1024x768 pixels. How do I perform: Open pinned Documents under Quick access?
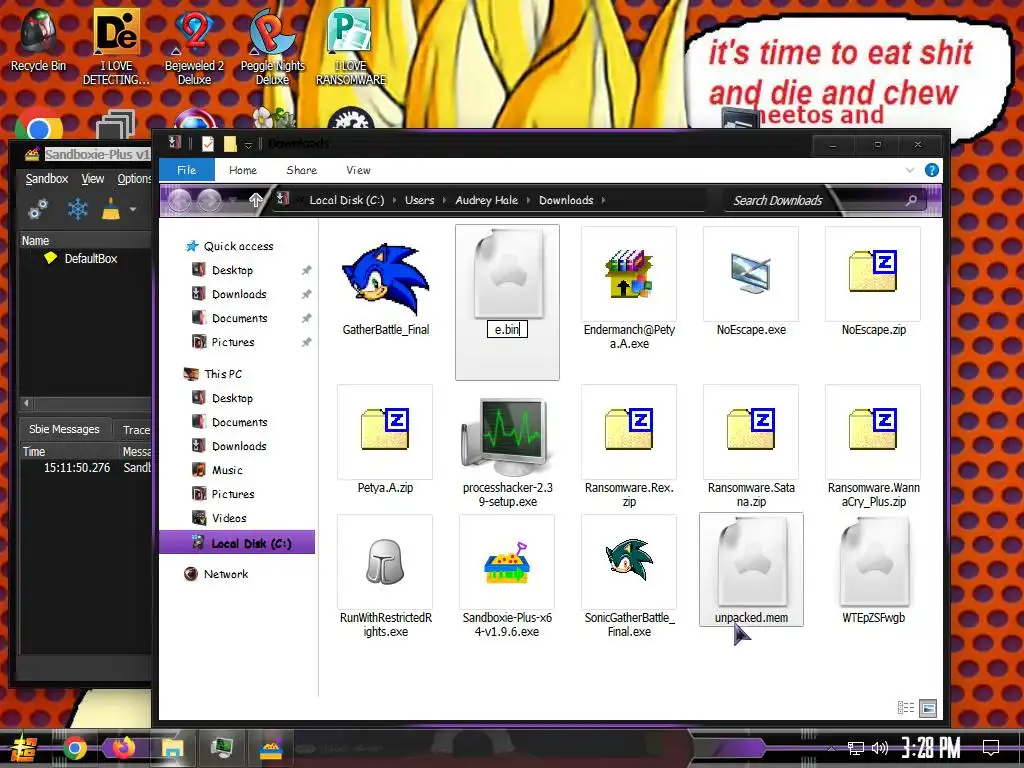239,318
